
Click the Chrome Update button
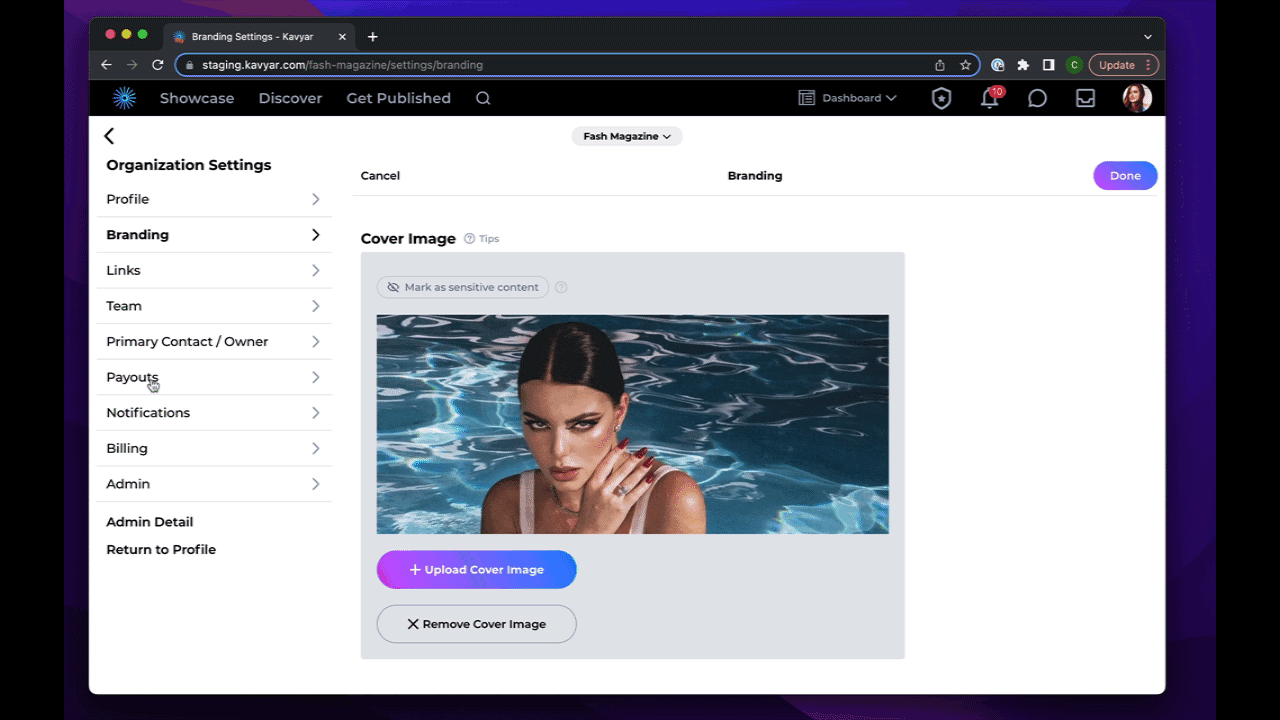(1123, 65)
